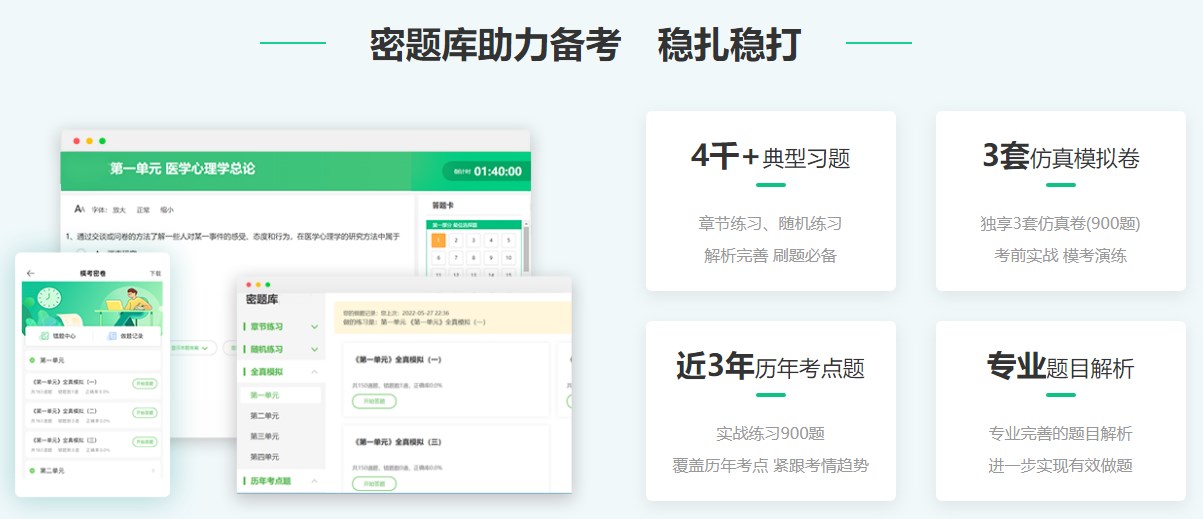Click the font size 'A' icon
This screenshot has width=1203, height=519.
click(79, 209)
